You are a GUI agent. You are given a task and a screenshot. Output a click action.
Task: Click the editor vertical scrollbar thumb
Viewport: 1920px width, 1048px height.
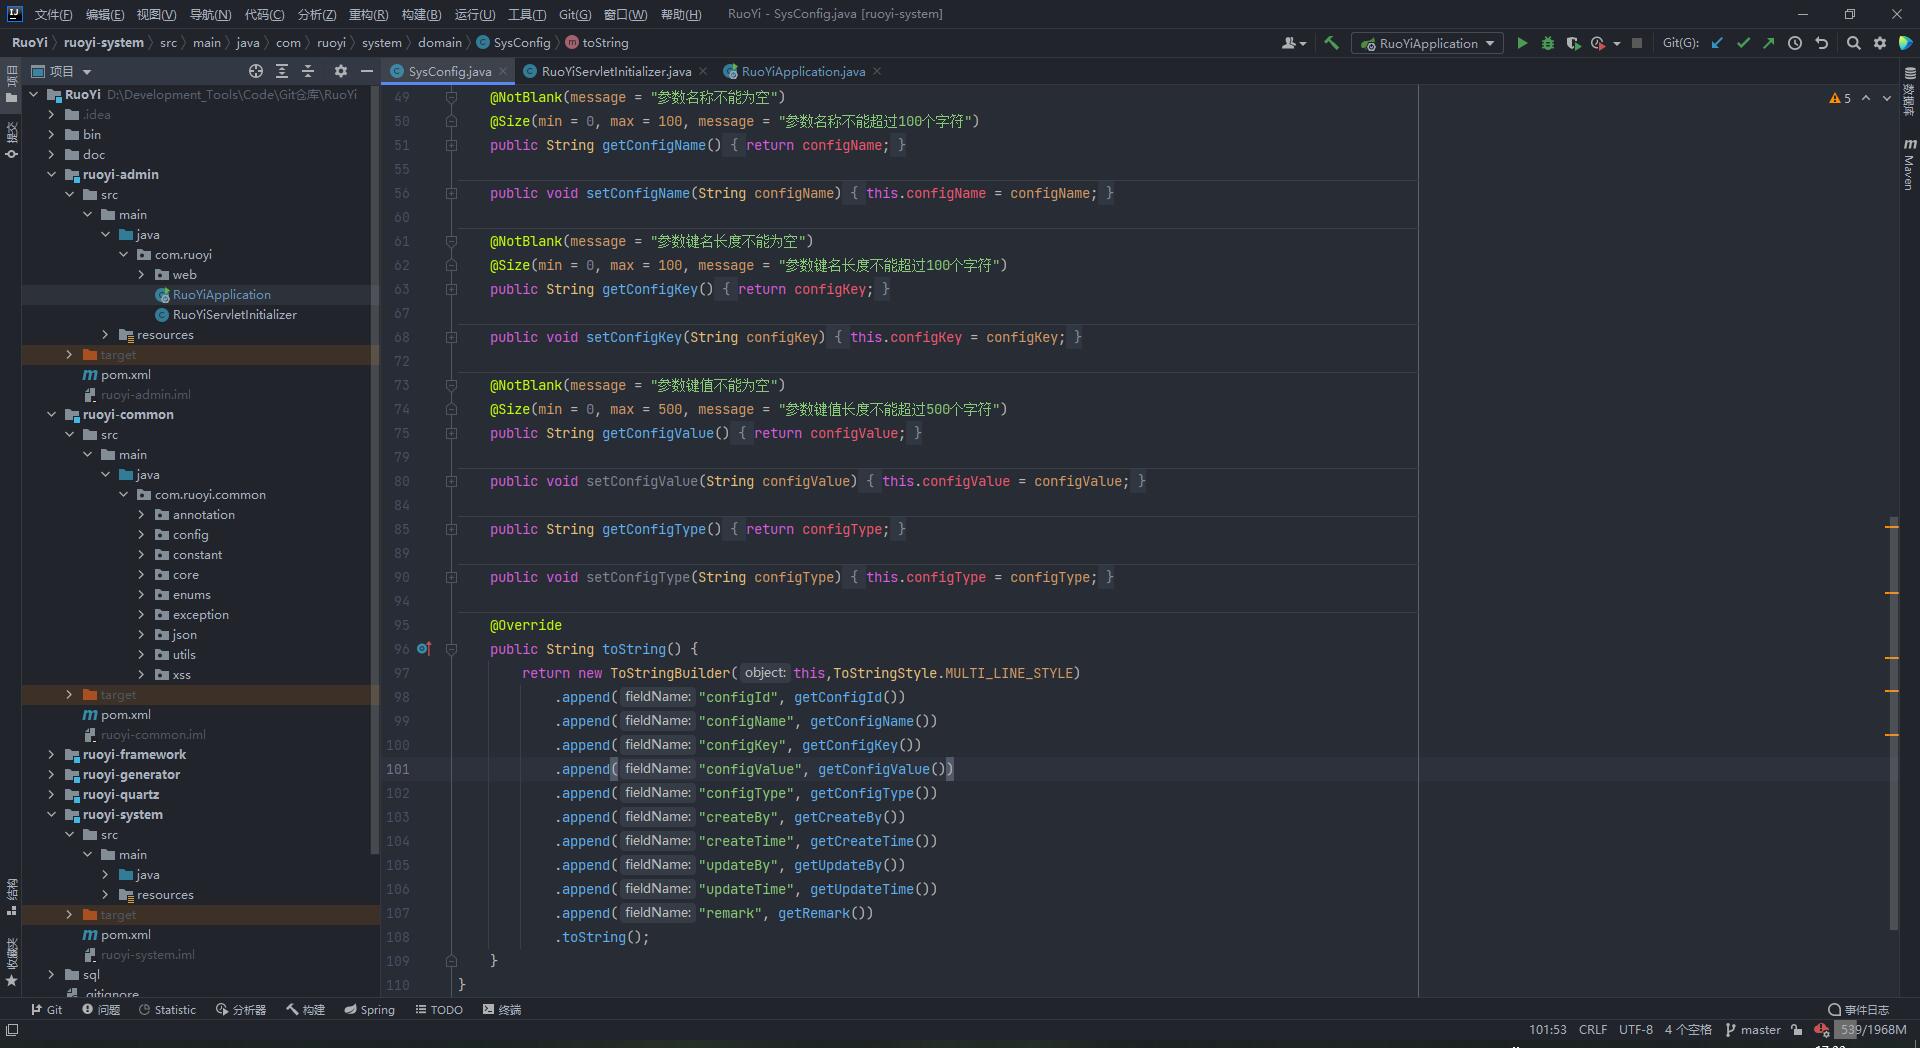(x=1893, y=725)
